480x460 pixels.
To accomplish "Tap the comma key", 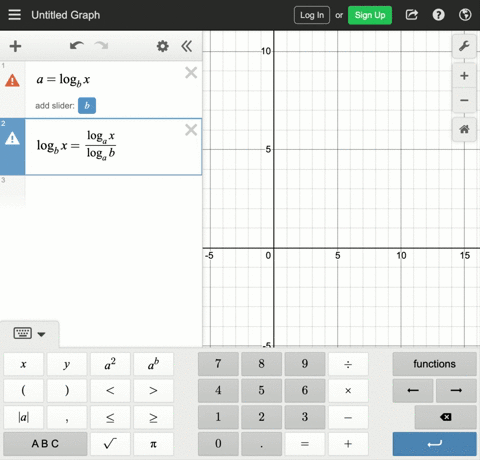I will point(67,417).
